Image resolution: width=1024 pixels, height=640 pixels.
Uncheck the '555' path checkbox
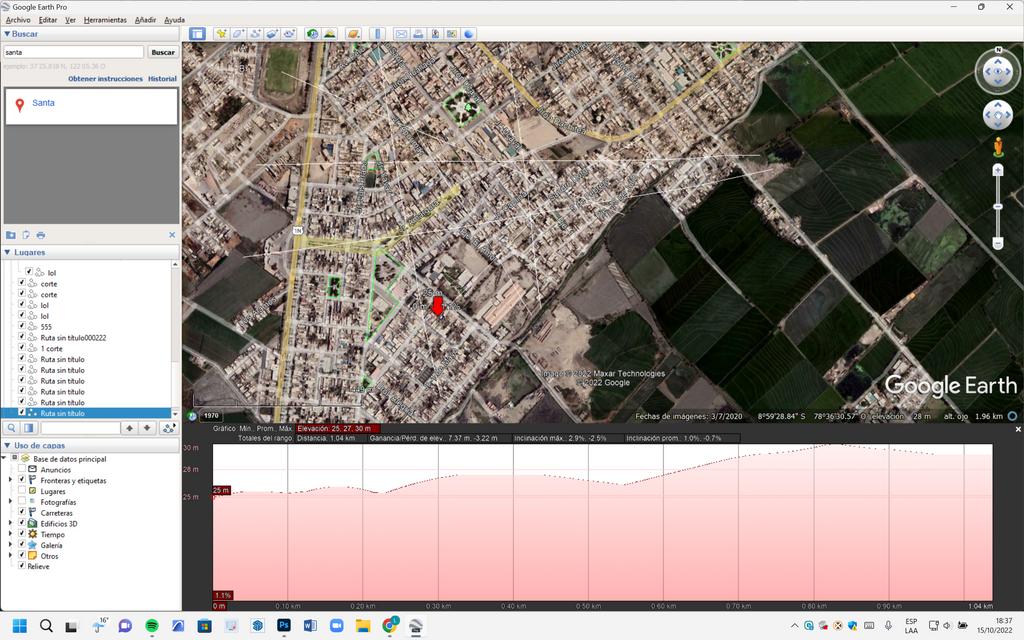pos(22,325)
